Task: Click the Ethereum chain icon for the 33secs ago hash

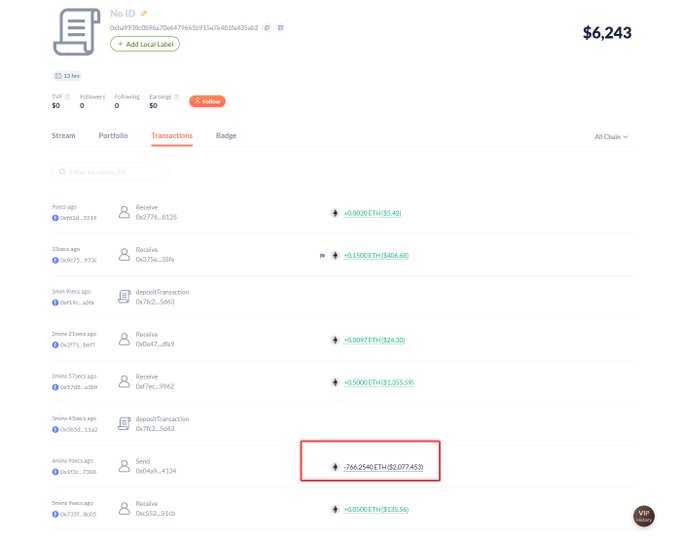Action: pyautogui.click(x=55, y=260)
